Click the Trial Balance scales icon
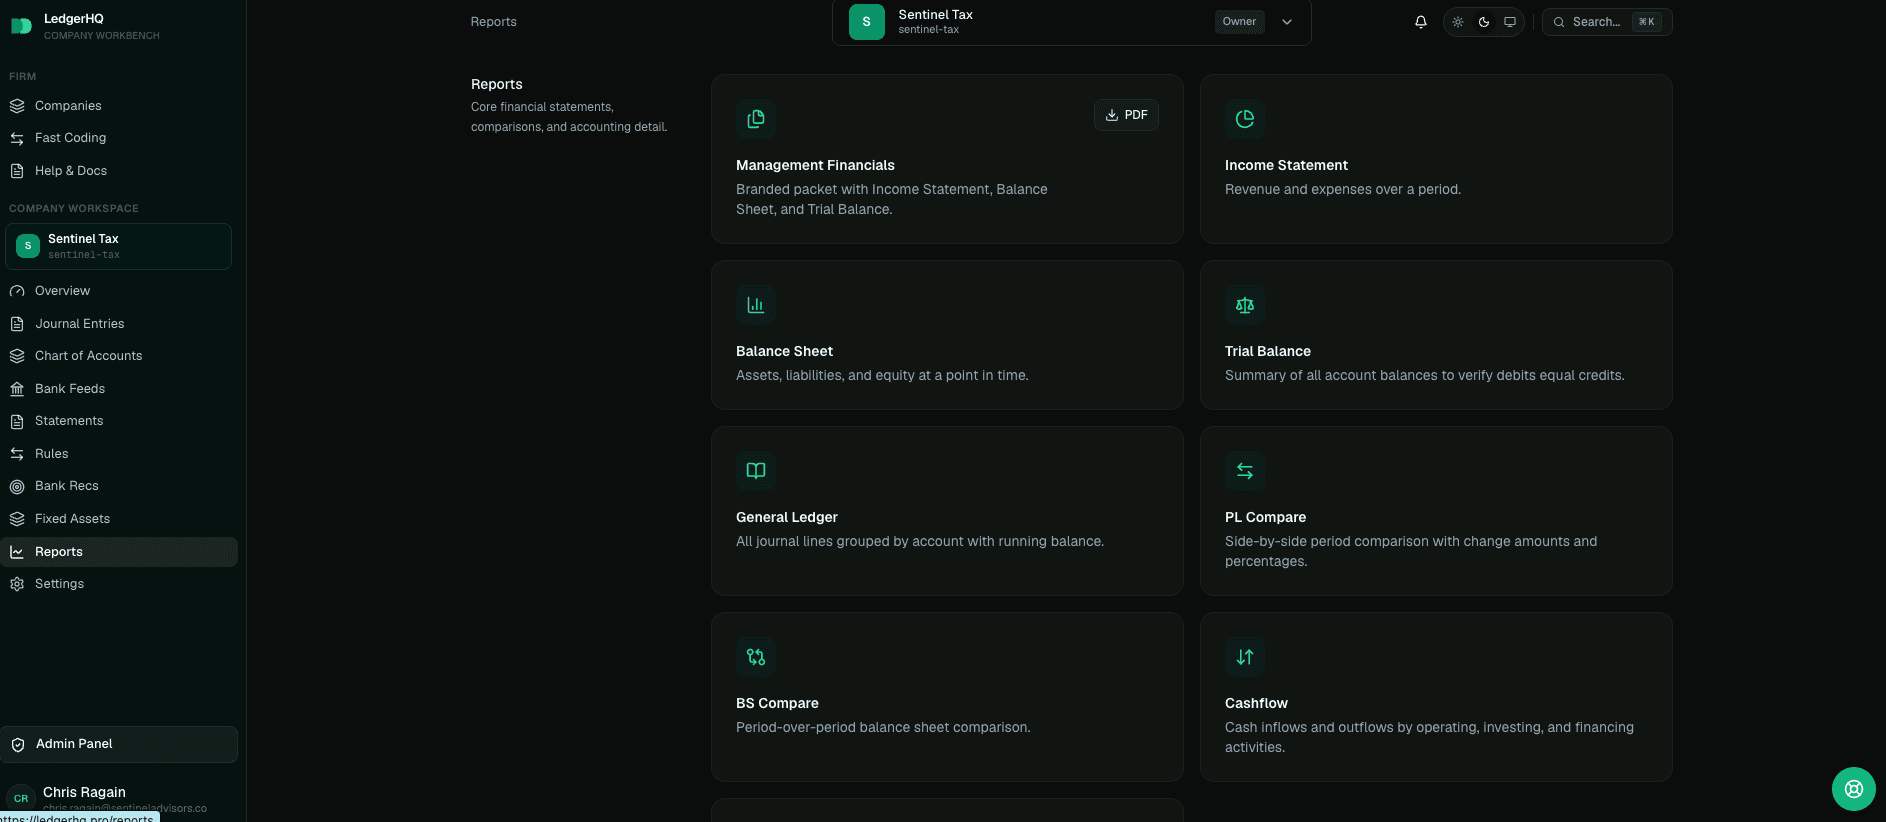The image size is (1886, 822). click(x=1245, y=305)
